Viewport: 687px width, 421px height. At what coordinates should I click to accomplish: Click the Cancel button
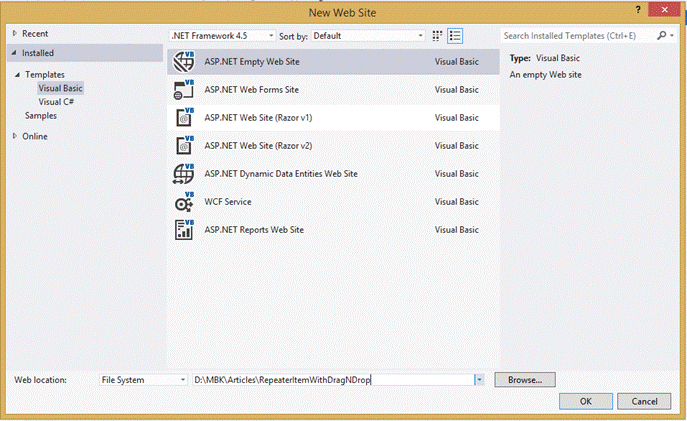click(x=644, y=401)
